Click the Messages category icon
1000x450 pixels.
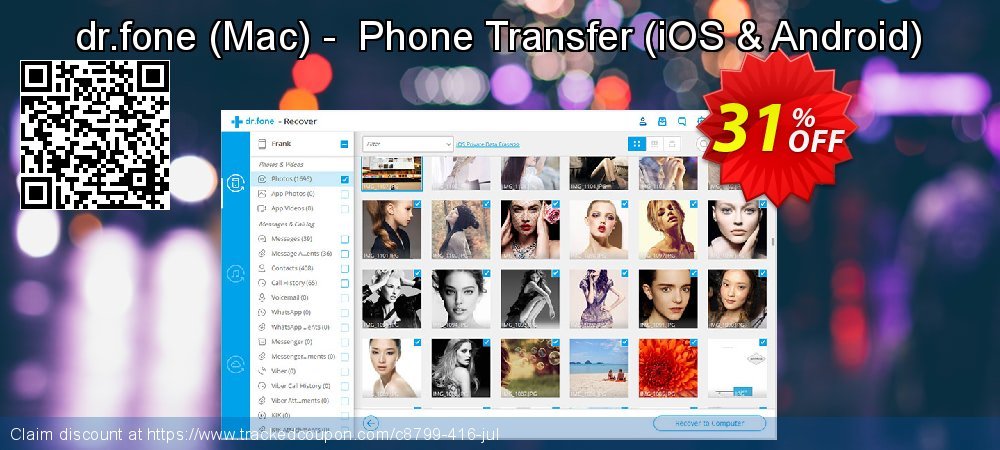261,238
